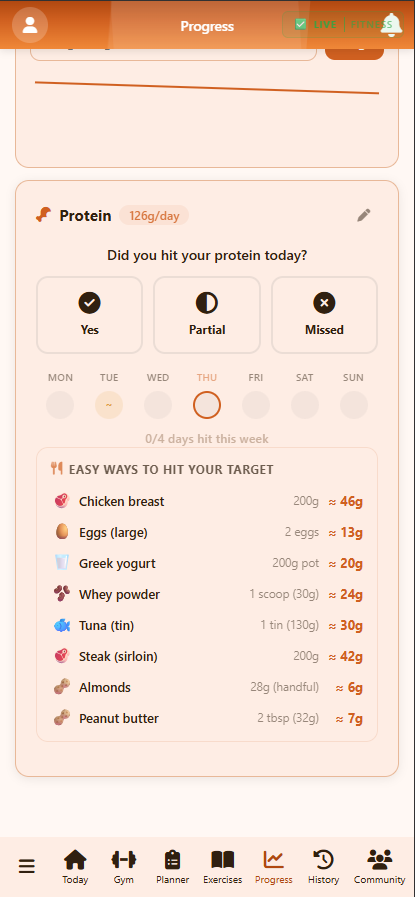
Task: Mark protein as Missed for today
Action: (x=324, y=315)
